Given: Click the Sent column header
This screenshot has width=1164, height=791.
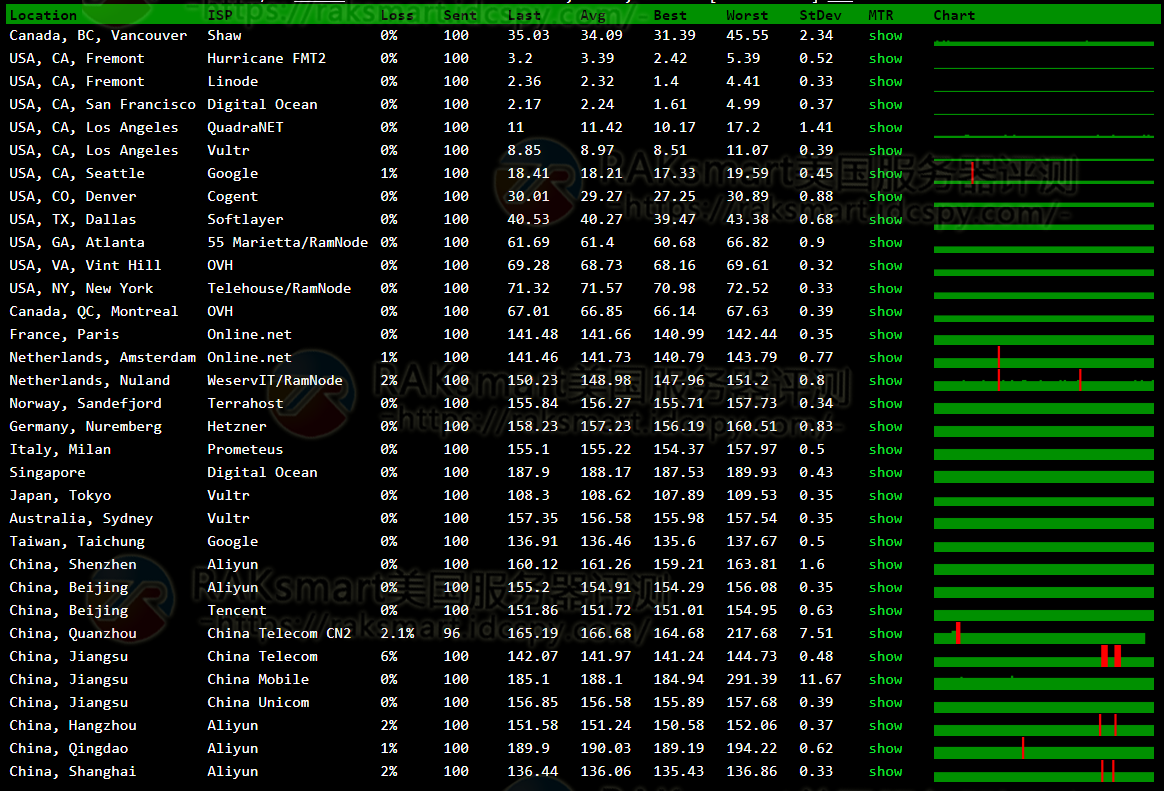Looking at the screenshot, I should coord(460,16).
